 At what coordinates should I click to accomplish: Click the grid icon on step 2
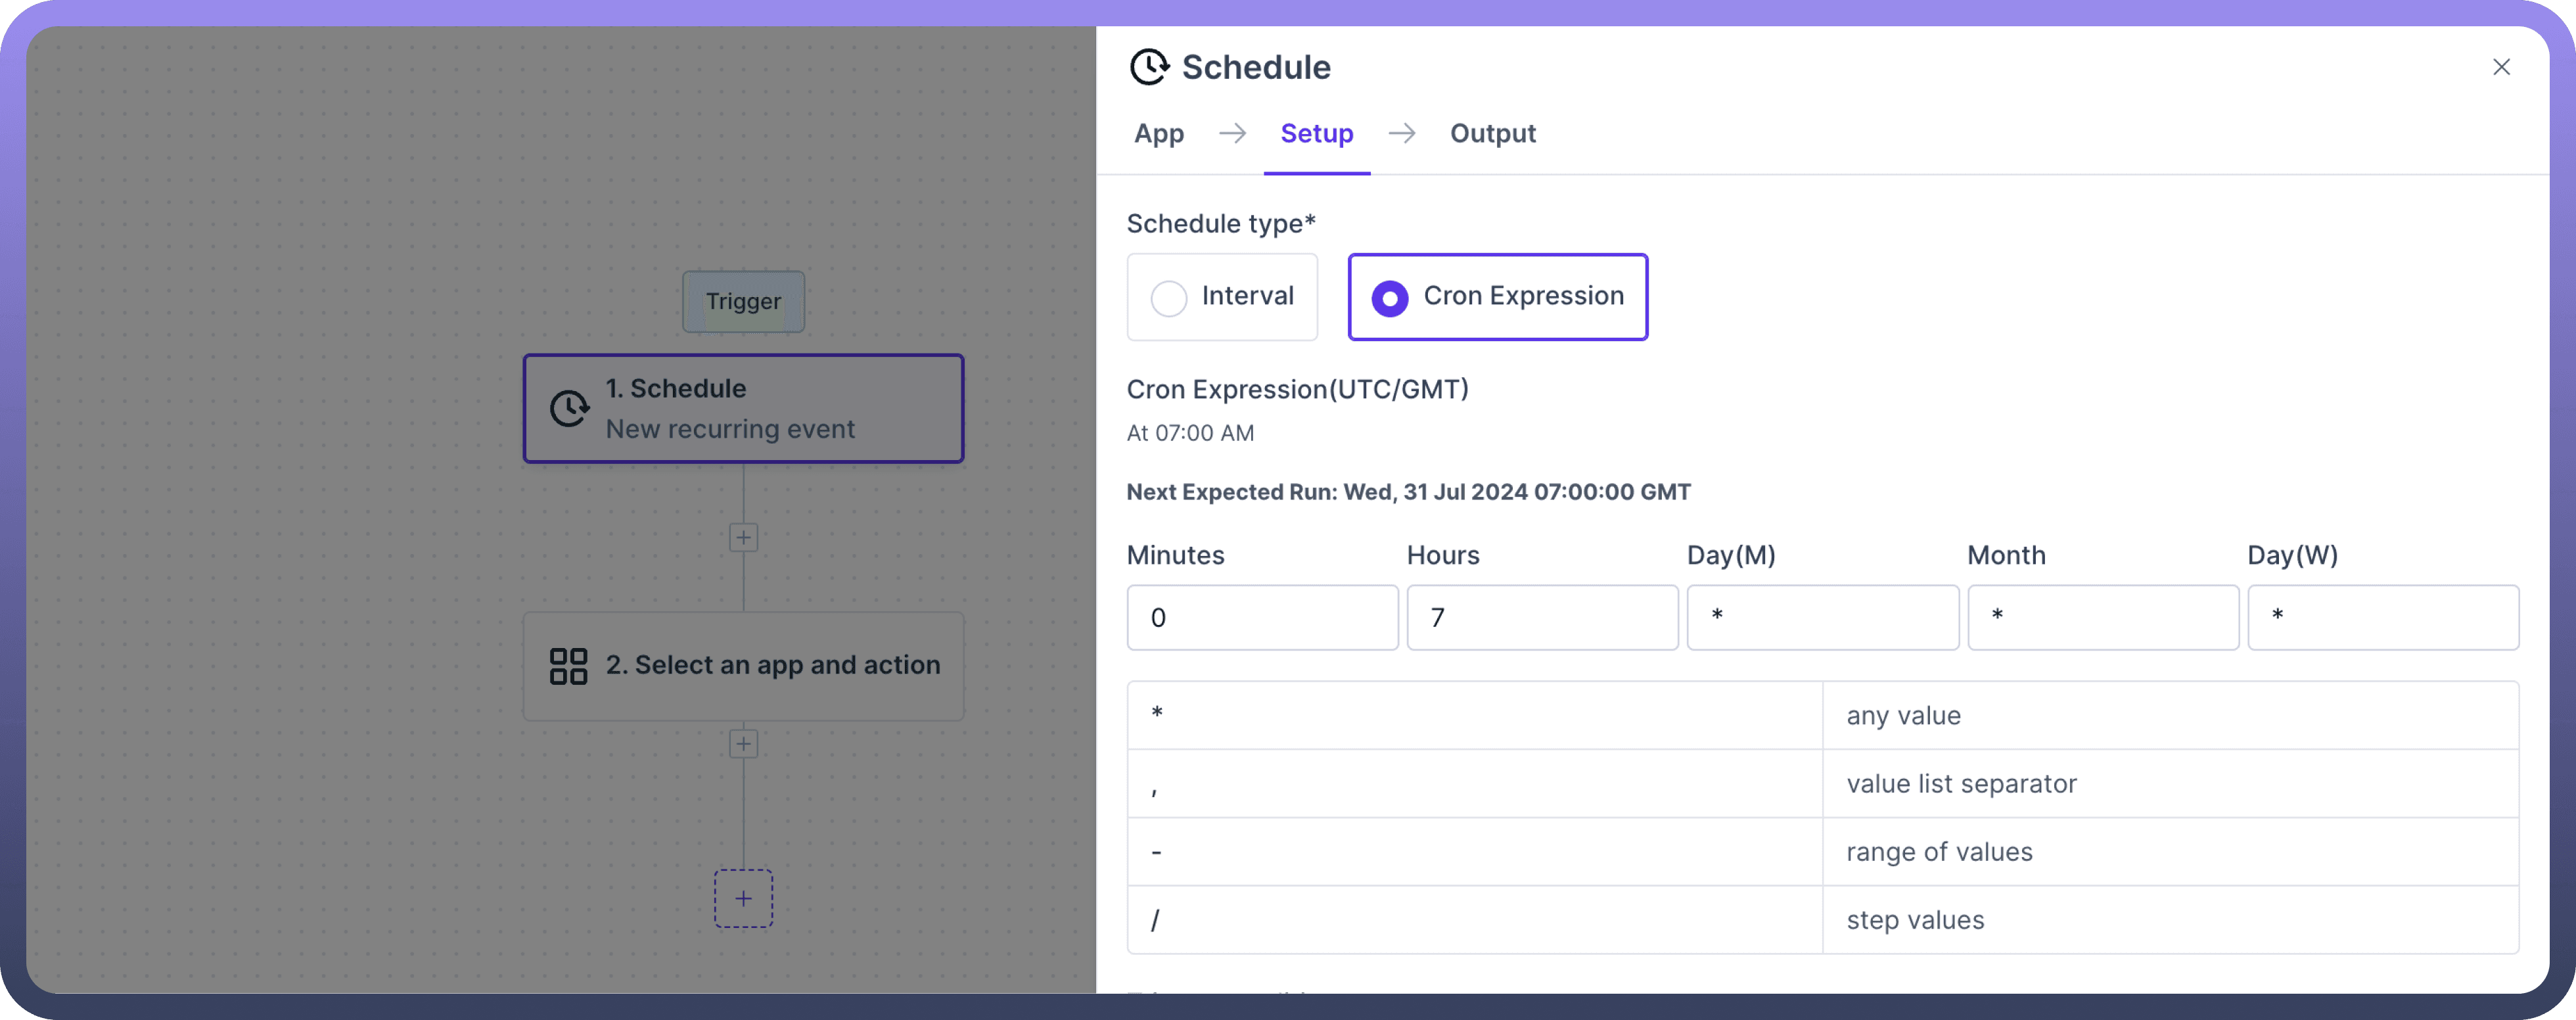pyautogui.click(x=568, y=666)
